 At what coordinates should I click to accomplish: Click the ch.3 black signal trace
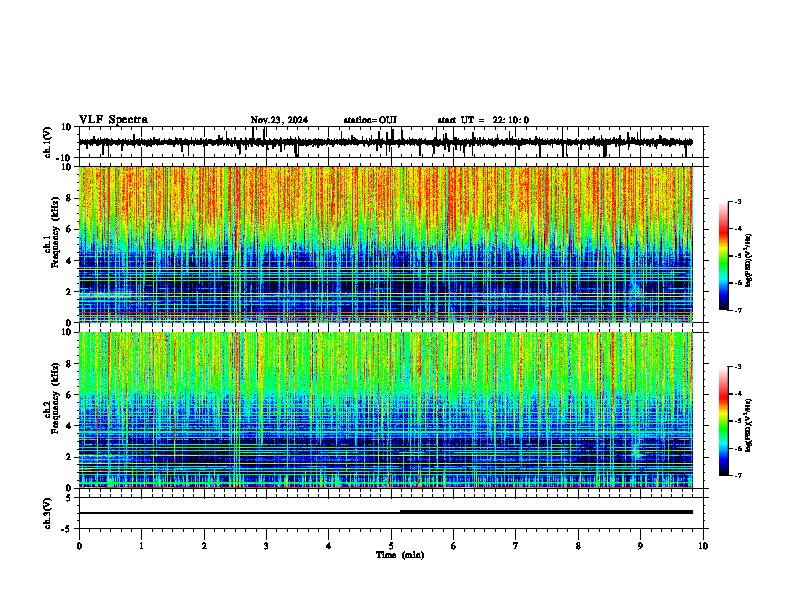[x=386, y=512]
